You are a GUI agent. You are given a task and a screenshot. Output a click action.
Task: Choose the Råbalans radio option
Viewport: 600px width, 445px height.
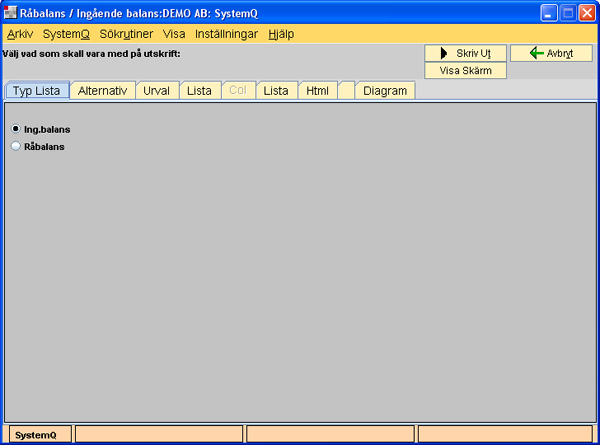16,146
